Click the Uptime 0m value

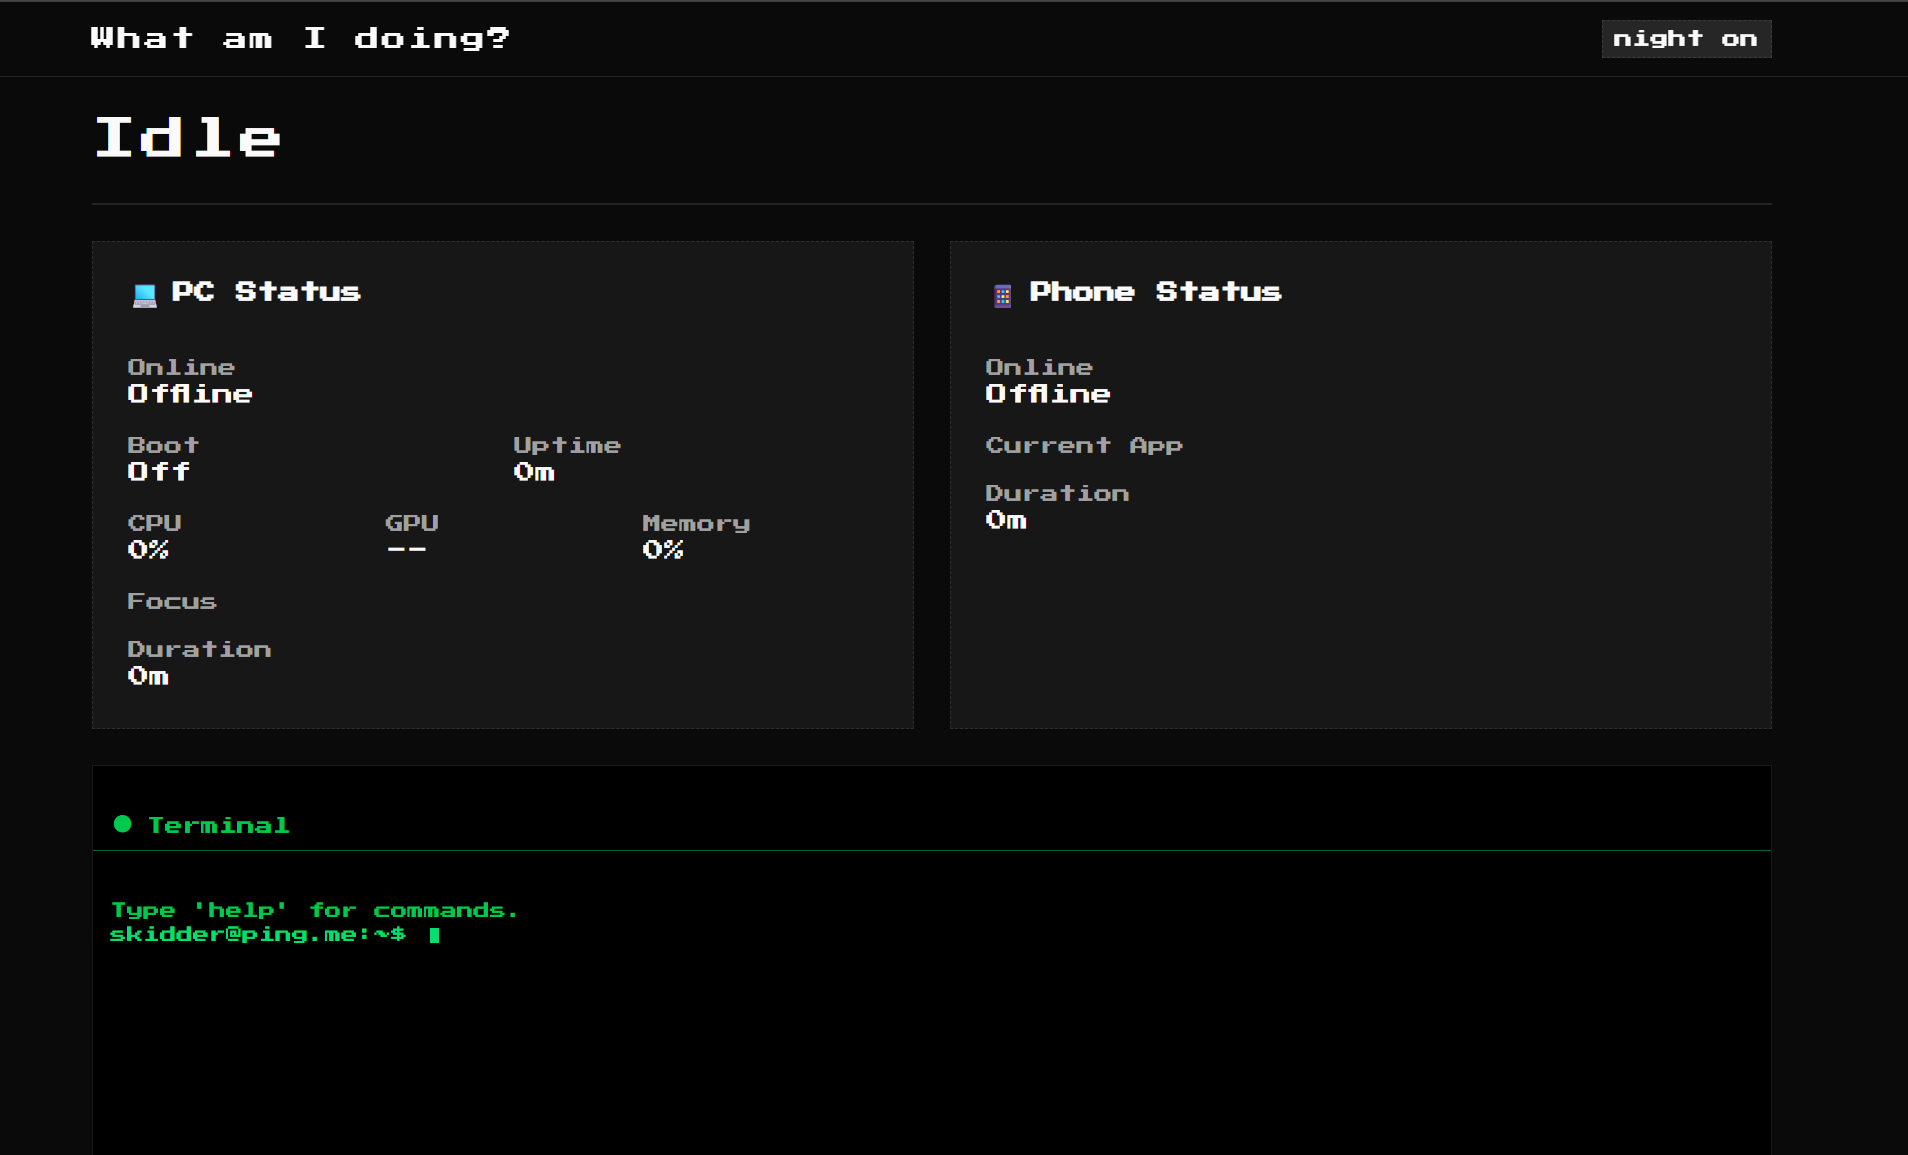tap(533, 472)
